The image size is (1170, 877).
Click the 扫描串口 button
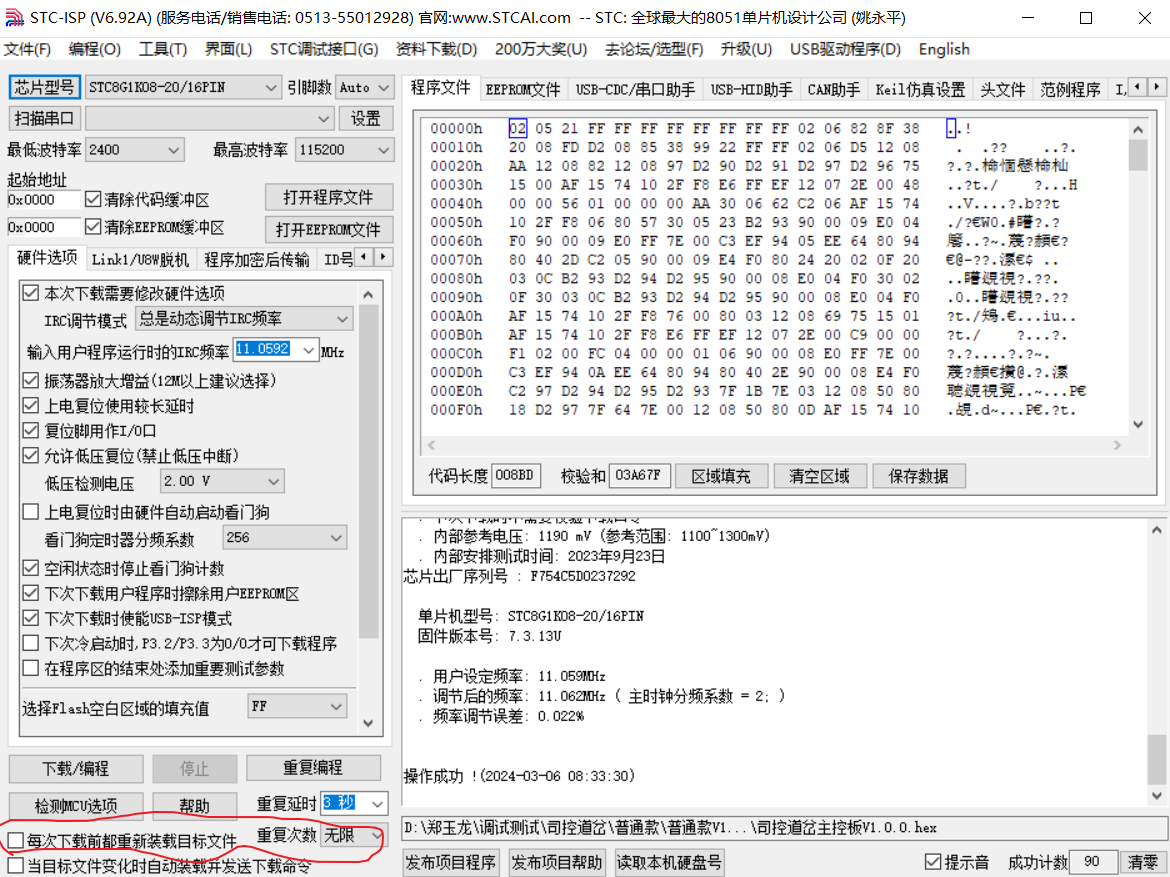tap(44, 118)
